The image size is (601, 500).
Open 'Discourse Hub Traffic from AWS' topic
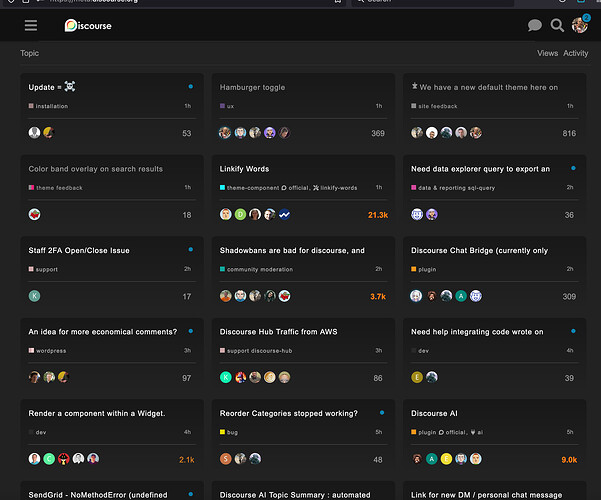[x=278, y=332]
